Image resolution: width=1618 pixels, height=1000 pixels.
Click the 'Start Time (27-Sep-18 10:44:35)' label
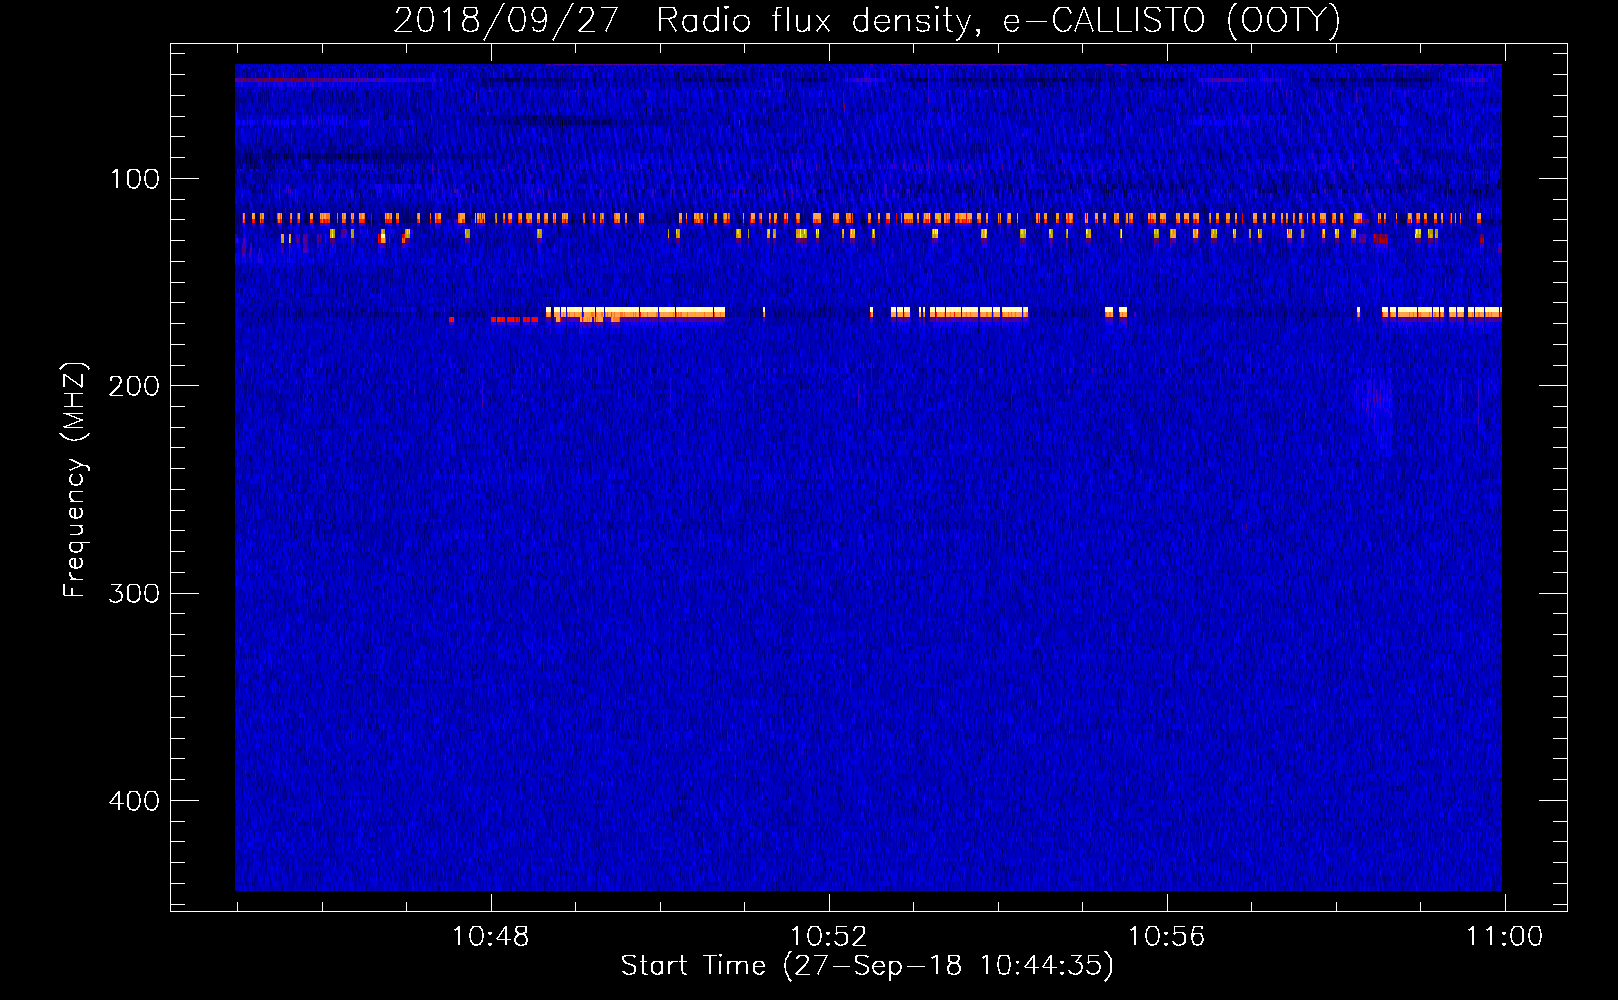click(x=867, y=966)
